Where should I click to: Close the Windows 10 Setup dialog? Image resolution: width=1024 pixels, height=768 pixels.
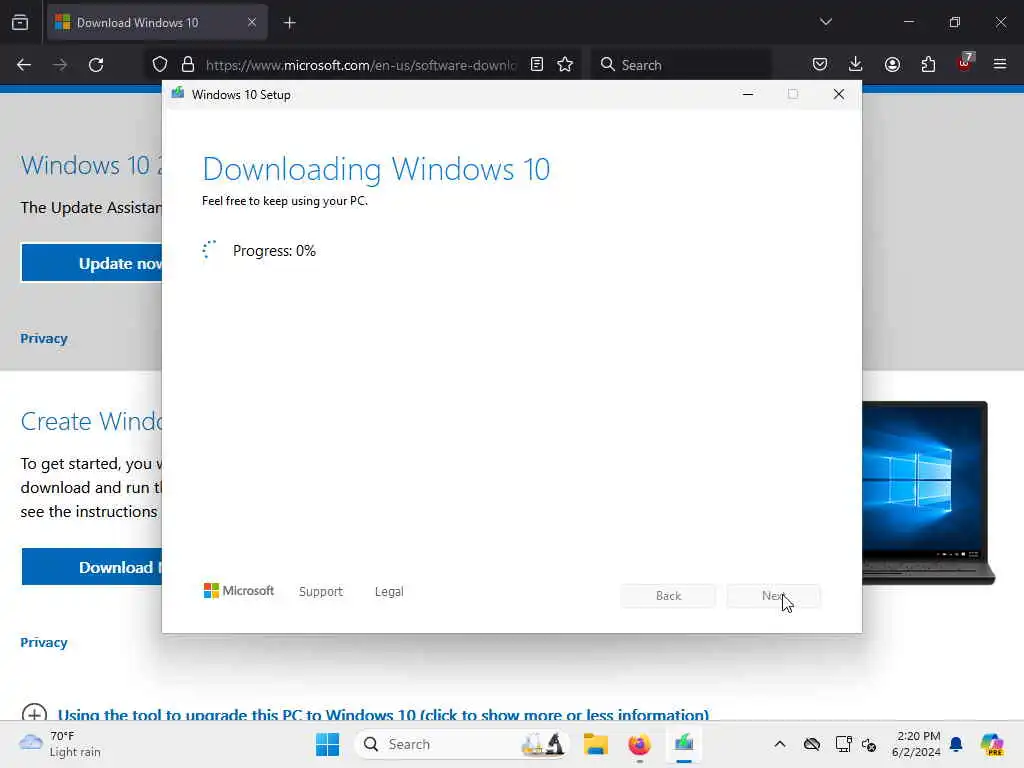coord(839,94)
